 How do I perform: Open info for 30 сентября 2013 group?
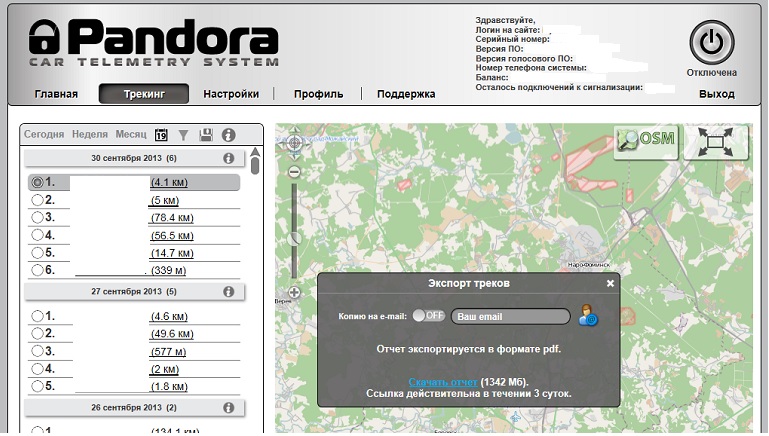pos(228,159)
